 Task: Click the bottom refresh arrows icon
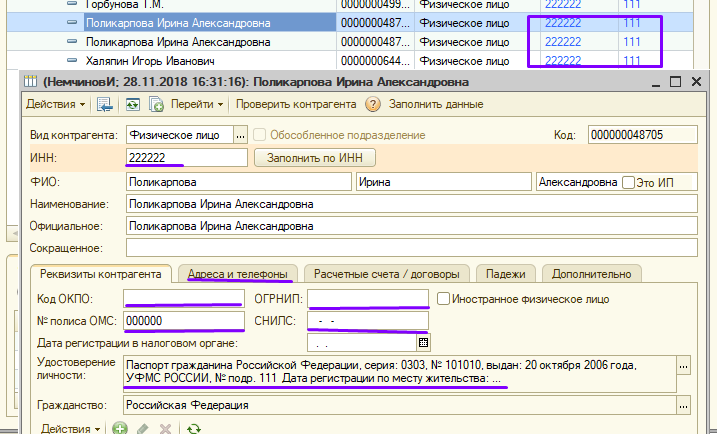point(194,428)
